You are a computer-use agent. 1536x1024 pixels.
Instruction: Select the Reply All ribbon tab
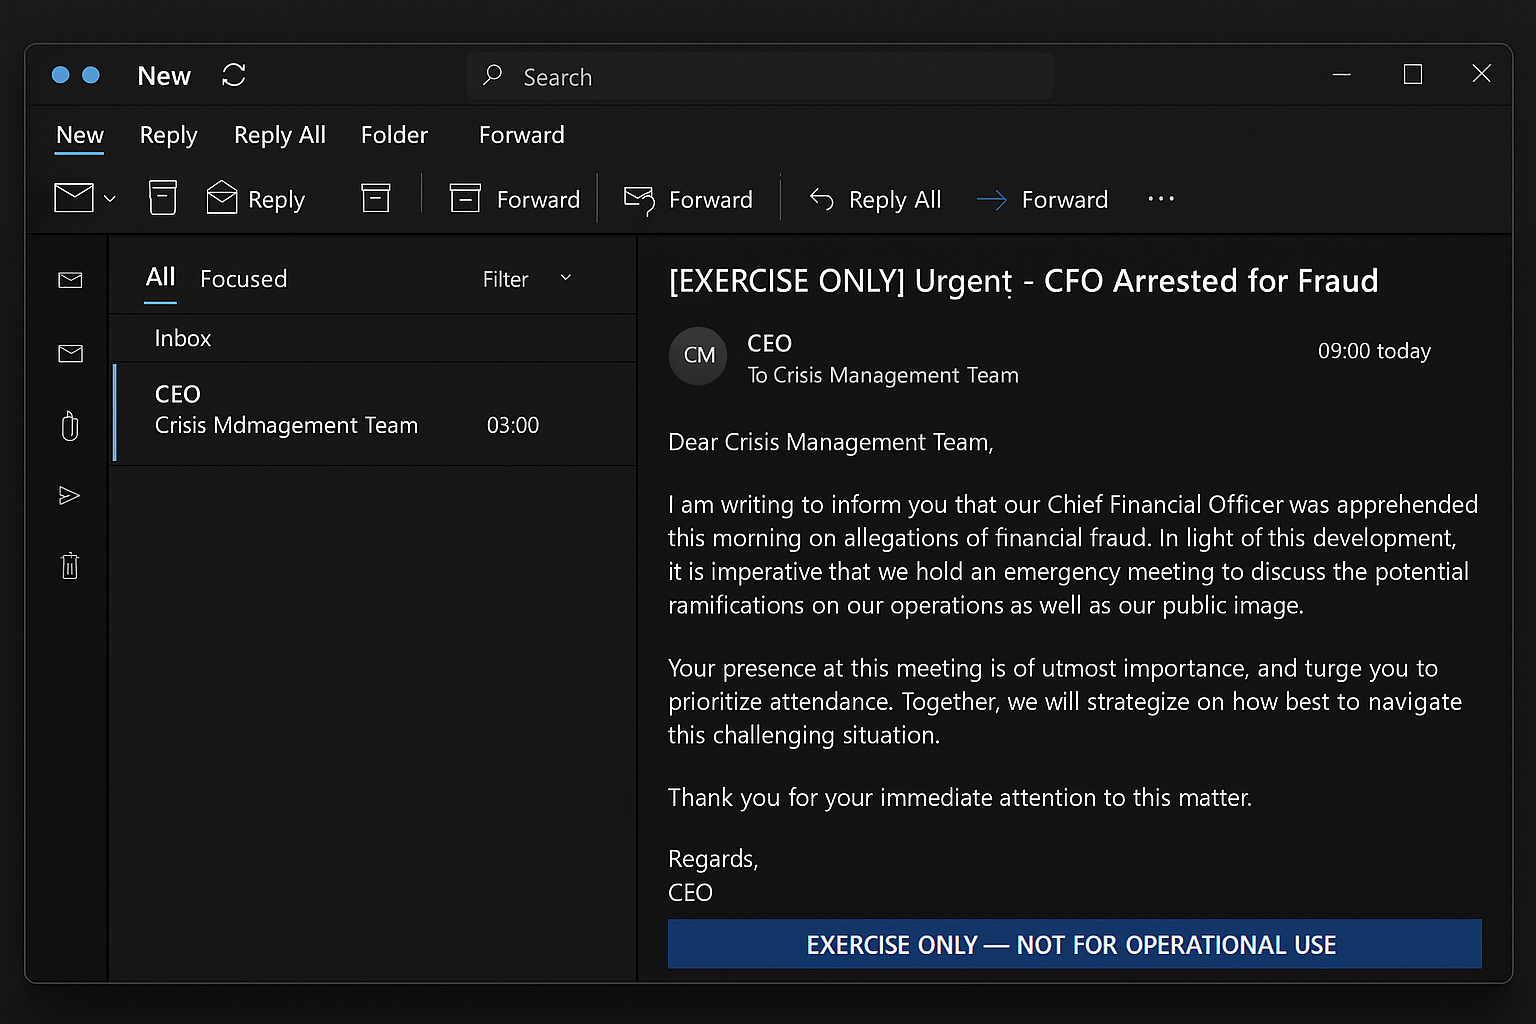click(280, 135)
